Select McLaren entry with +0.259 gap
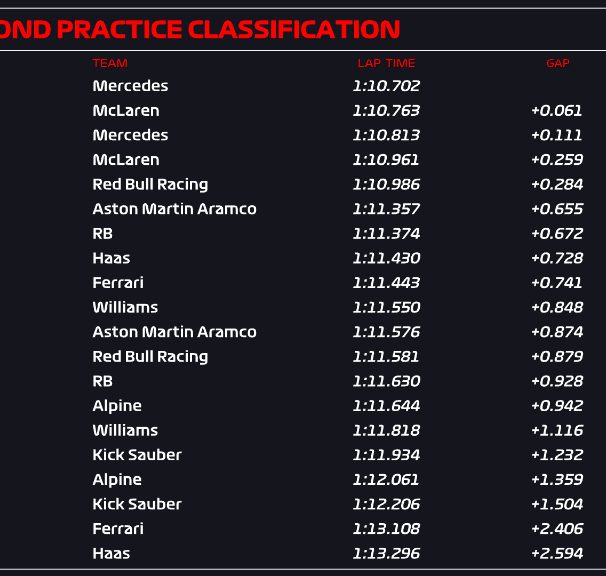 pos(303,160)
